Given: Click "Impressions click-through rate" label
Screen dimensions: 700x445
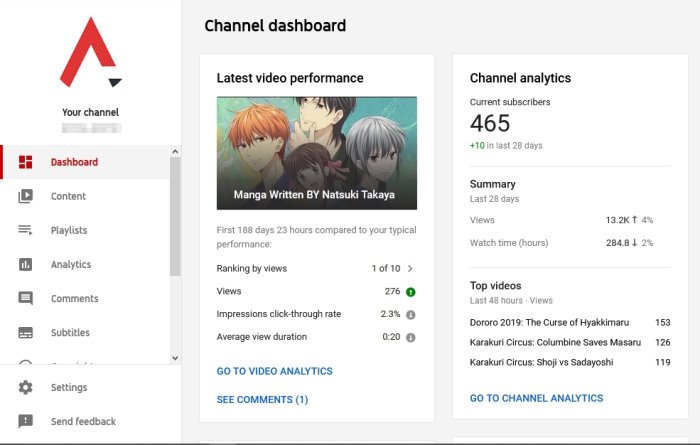Looking at the screenshot, I should coord(279,314).
